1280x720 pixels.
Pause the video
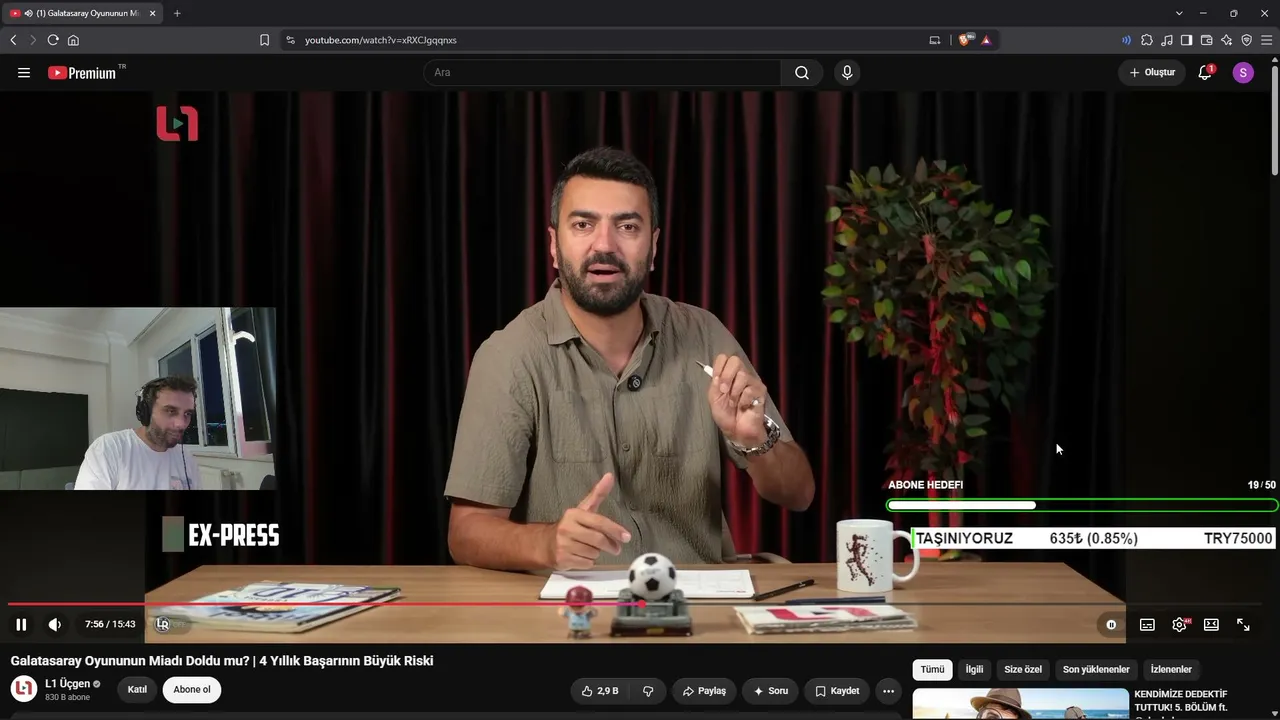pyautogui.click(x=21, y=624)
